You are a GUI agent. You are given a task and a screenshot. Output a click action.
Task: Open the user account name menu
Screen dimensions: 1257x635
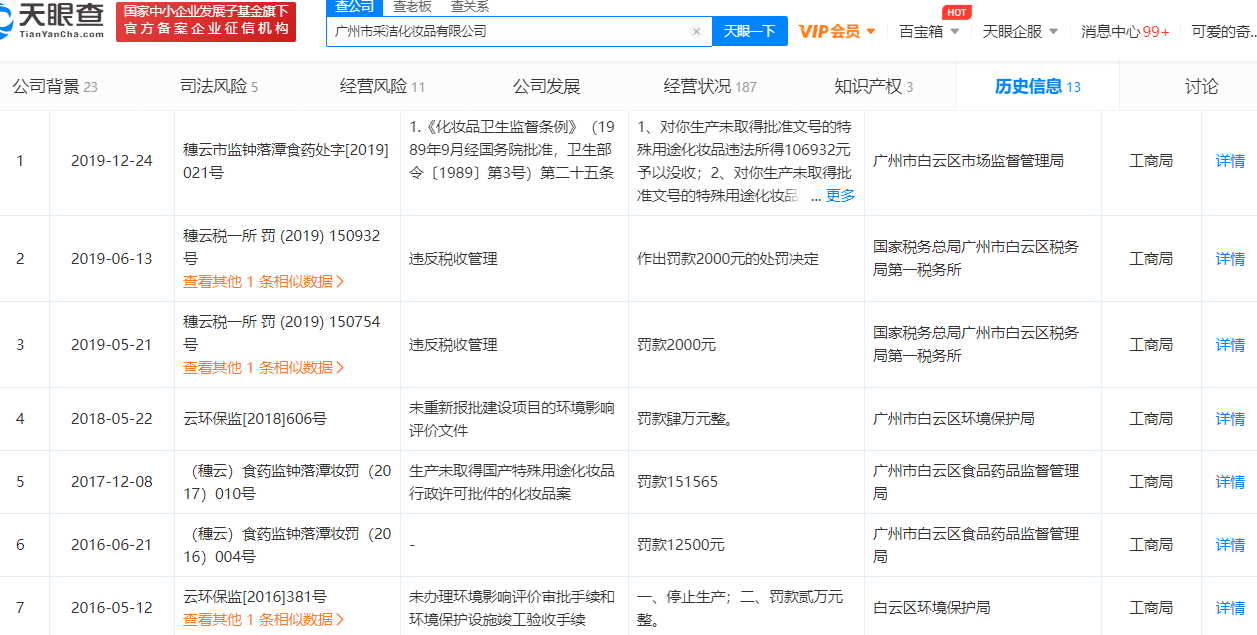1223,31
